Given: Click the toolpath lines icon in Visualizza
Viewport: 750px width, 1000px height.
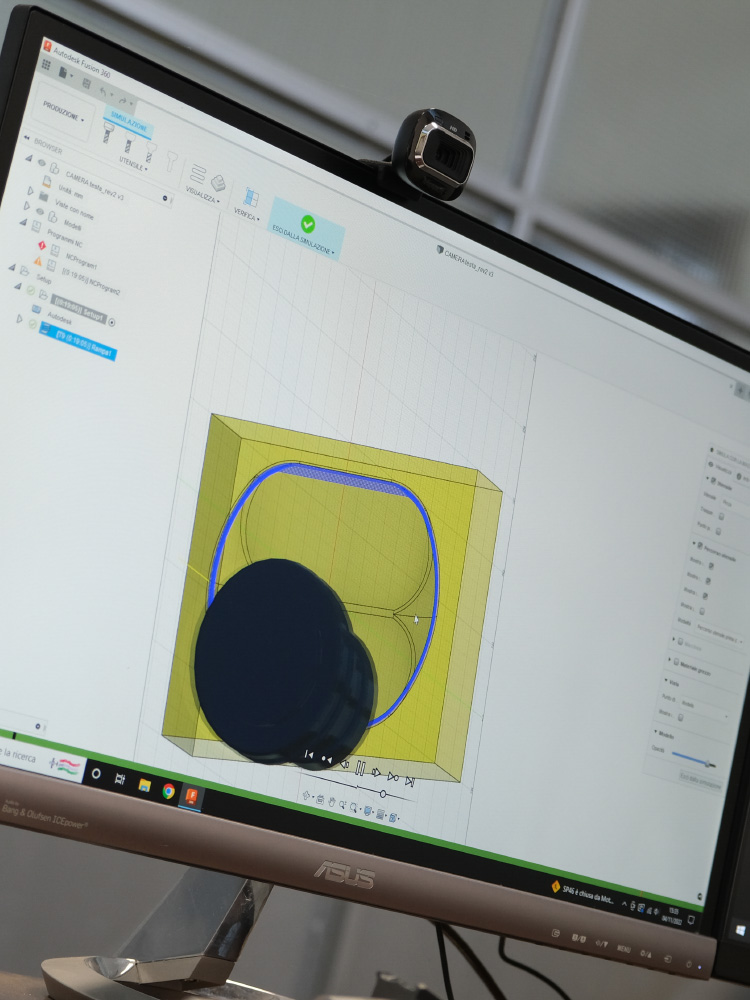Looking at the screenshot, I should [198, 173].
